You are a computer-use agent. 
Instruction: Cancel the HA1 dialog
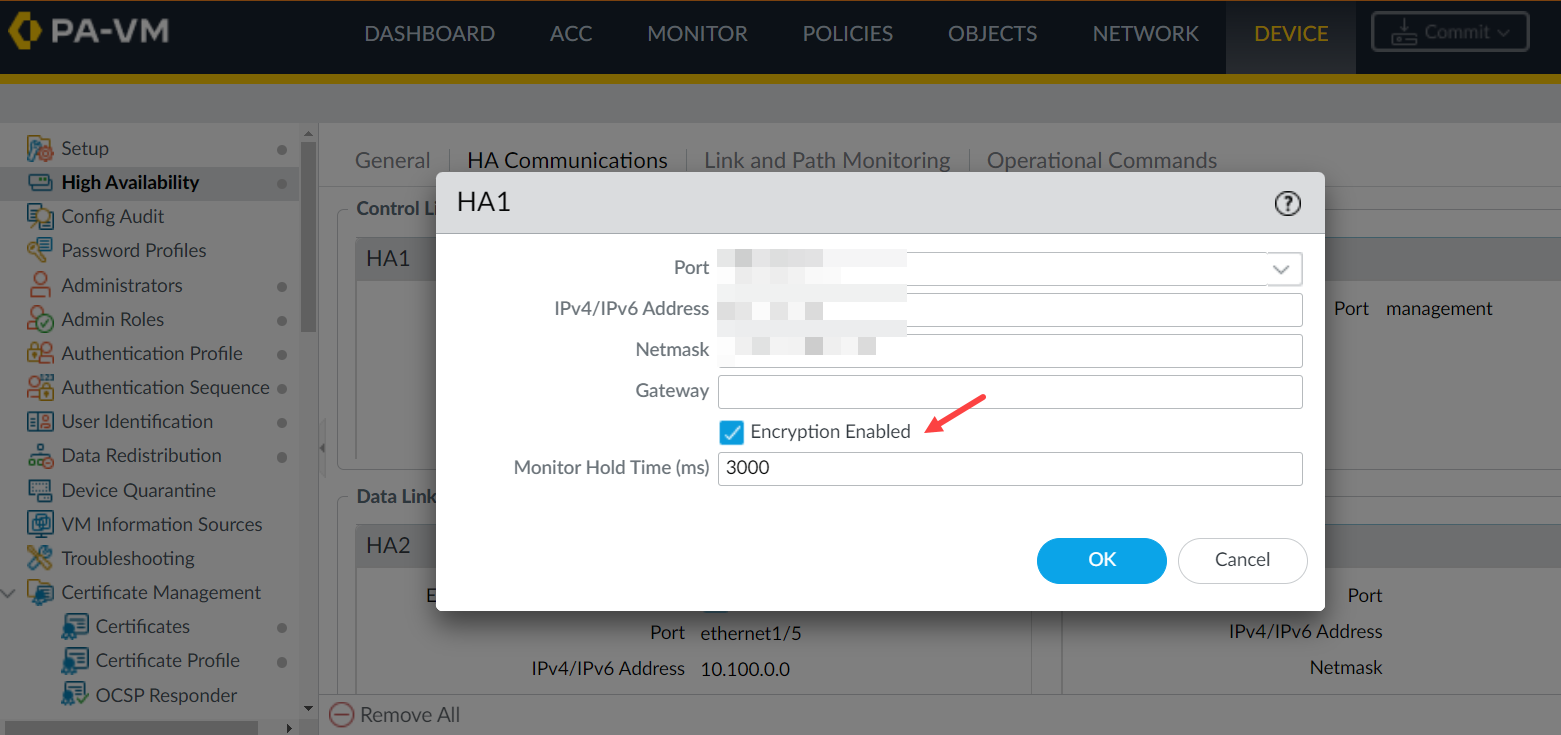pyautogui.click(x=1242, y=560)
